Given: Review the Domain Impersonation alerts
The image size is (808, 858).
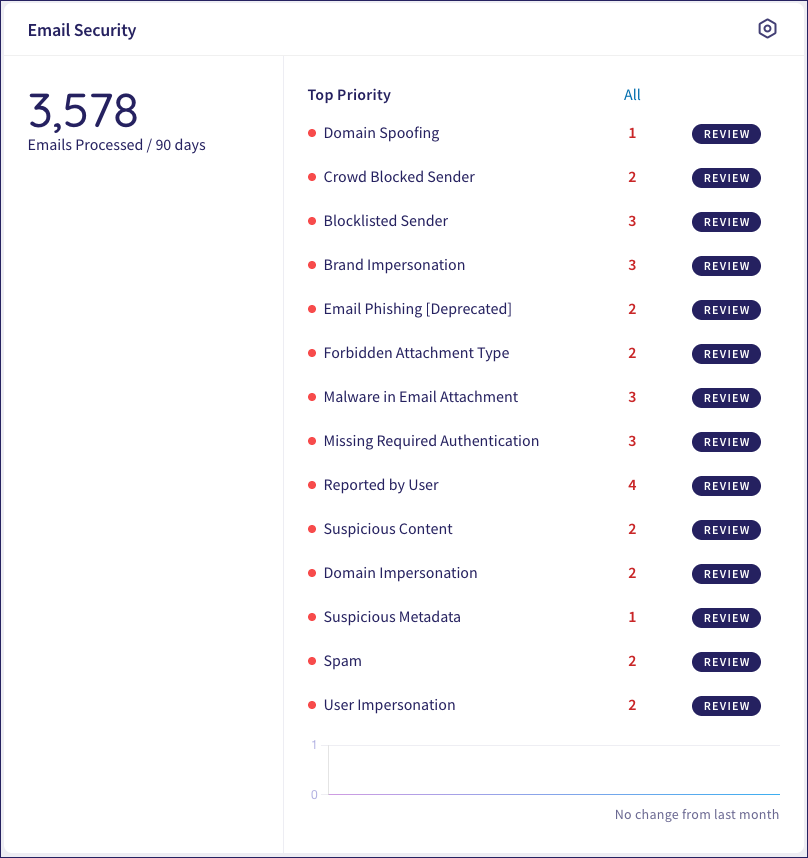Looking at the screenshot, I should pos(726,573).
